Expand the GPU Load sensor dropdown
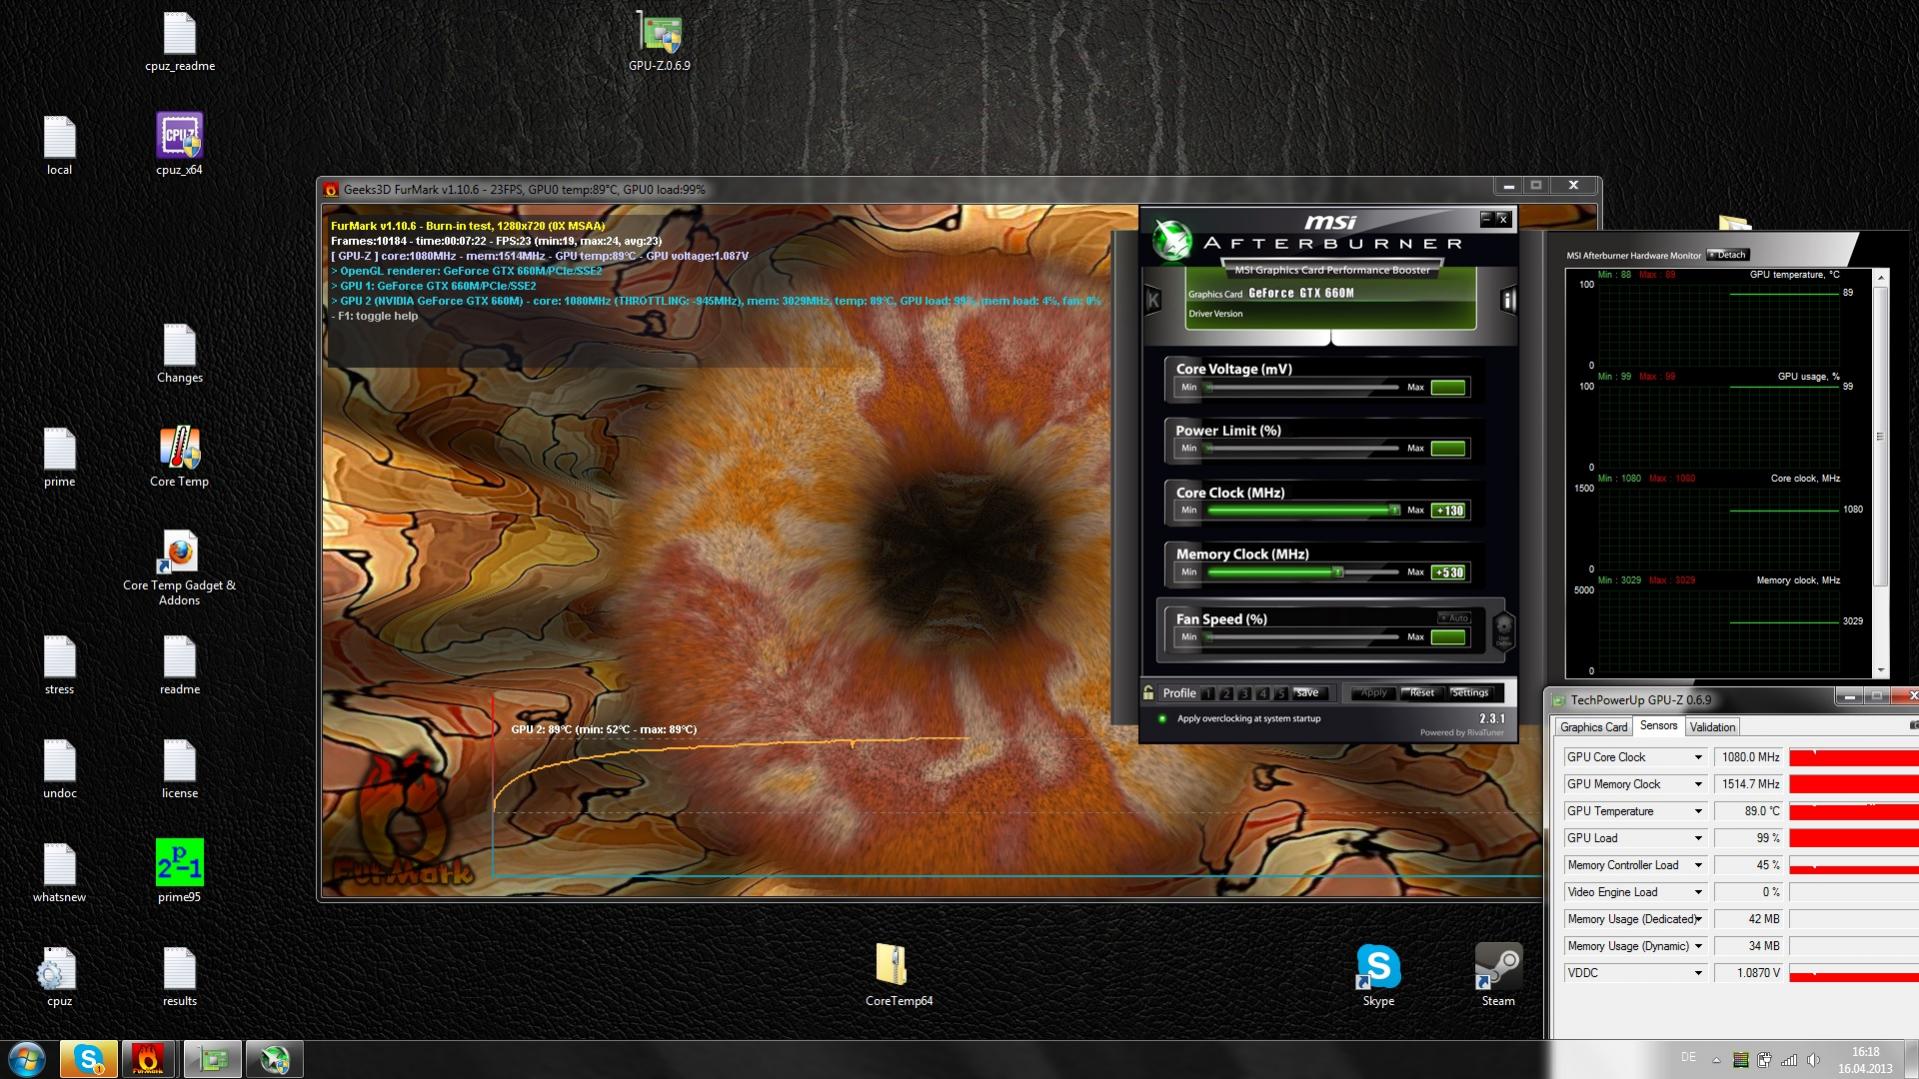1919x1079 pixels. 1698,838
